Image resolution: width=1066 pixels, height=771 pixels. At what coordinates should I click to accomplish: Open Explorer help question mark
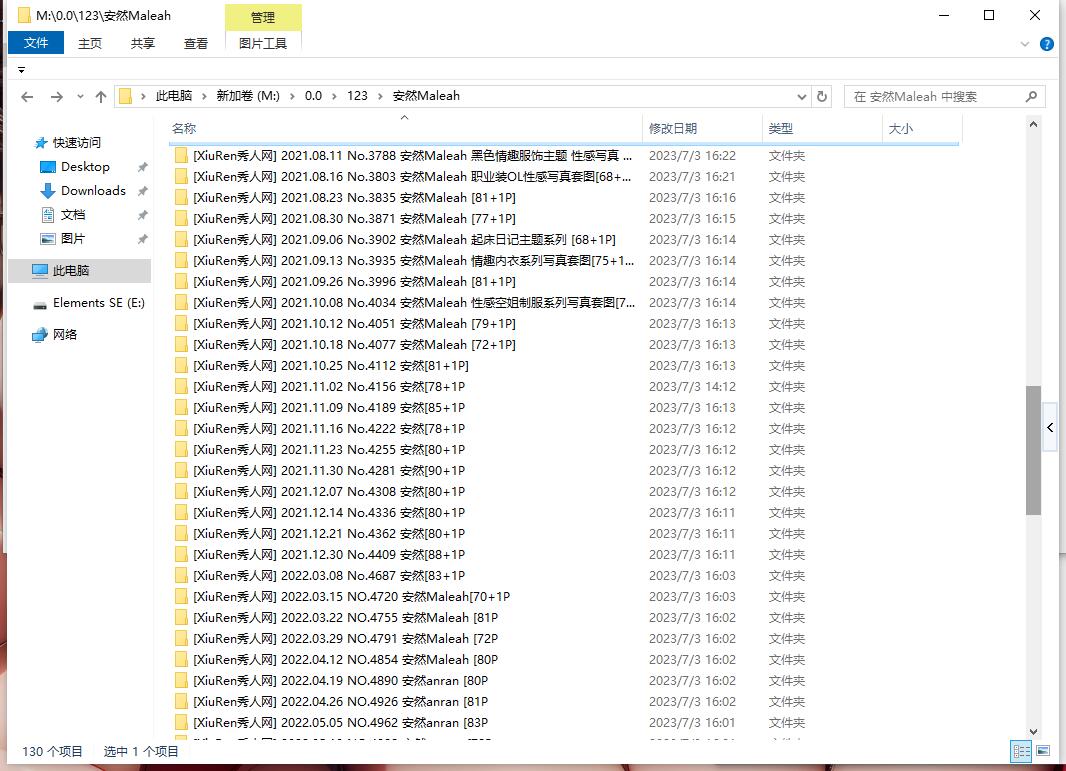[1047, 44]
